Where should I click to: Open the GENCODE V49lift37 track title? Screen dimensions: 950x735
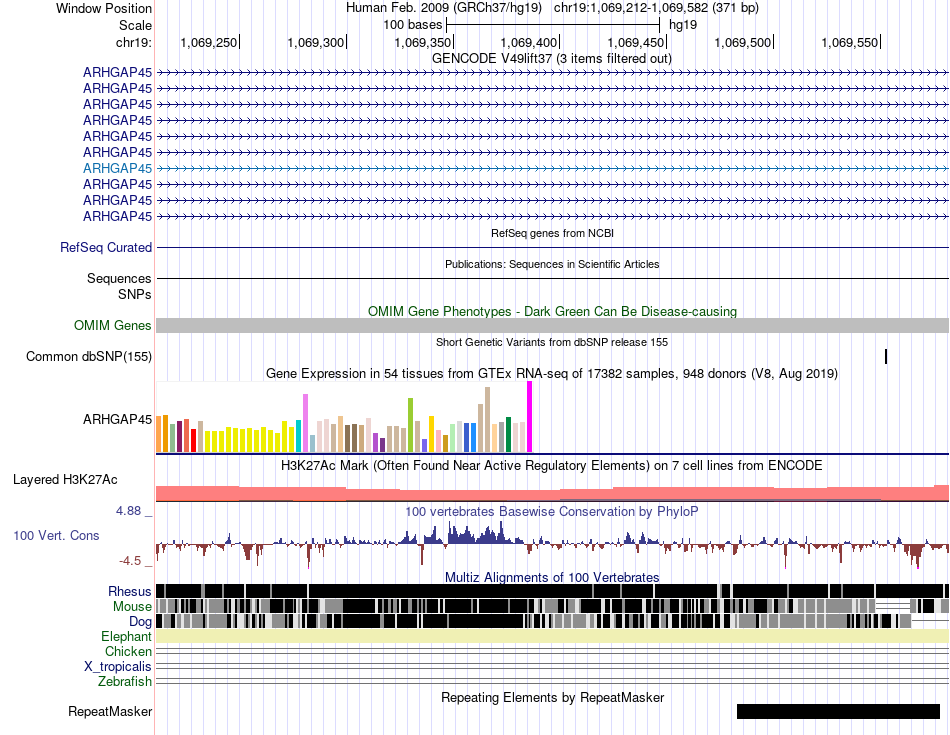551,58
